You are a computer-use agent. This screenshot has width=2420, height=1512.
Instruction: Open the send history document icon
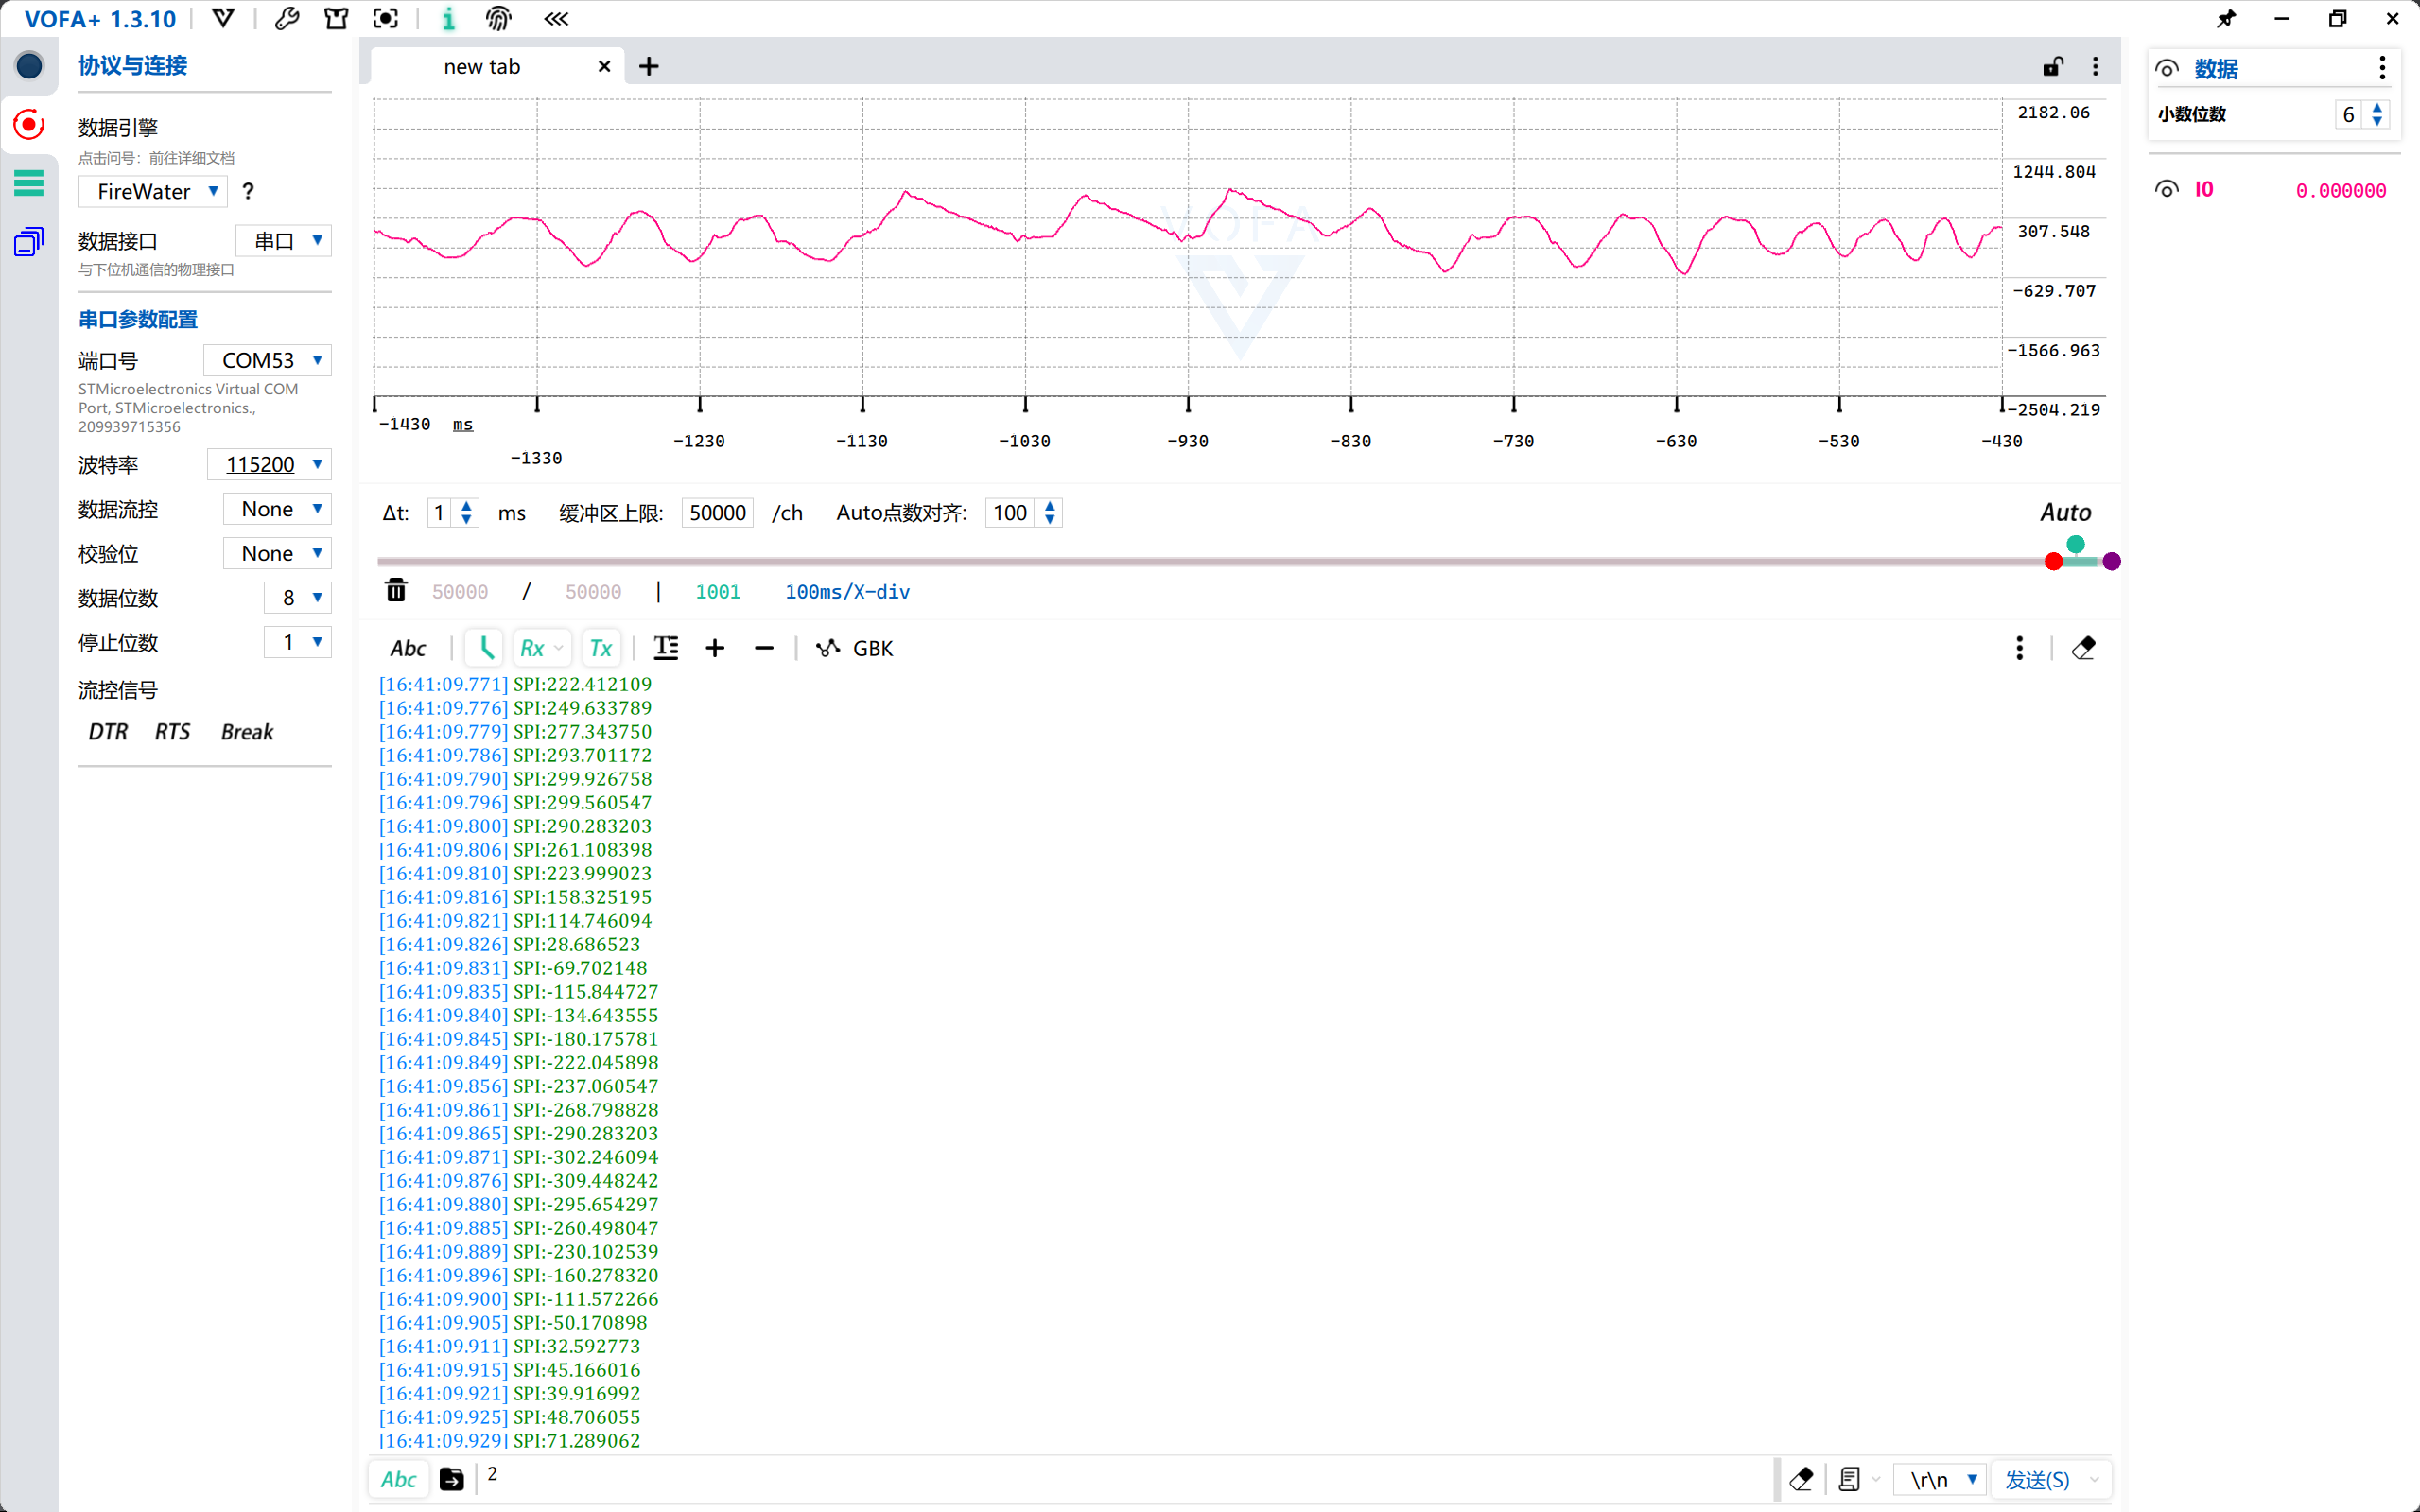click(x=1849, y=1479)
